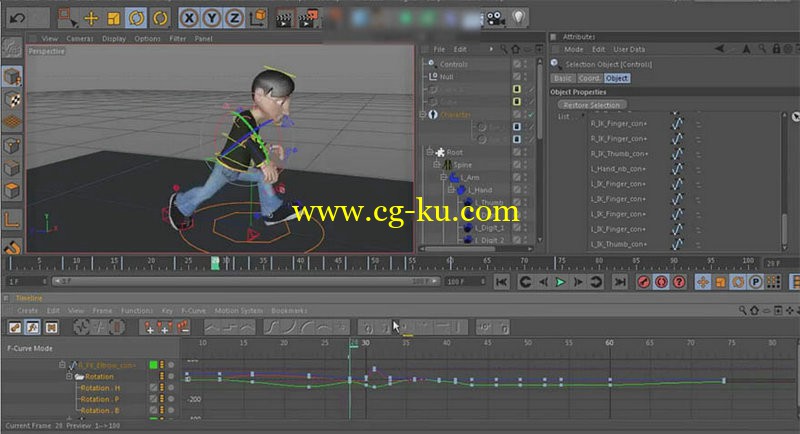This screenshot has height=434, width=800.
Task: Go to end of animation
Action: 620,282
